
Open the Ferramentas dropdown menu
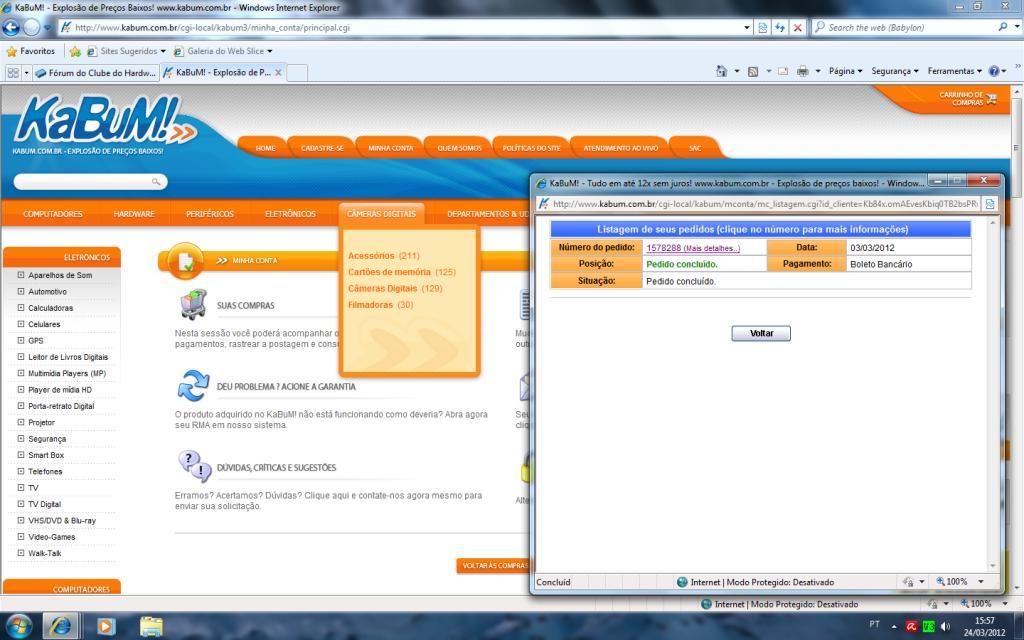(x=955, y=71)
